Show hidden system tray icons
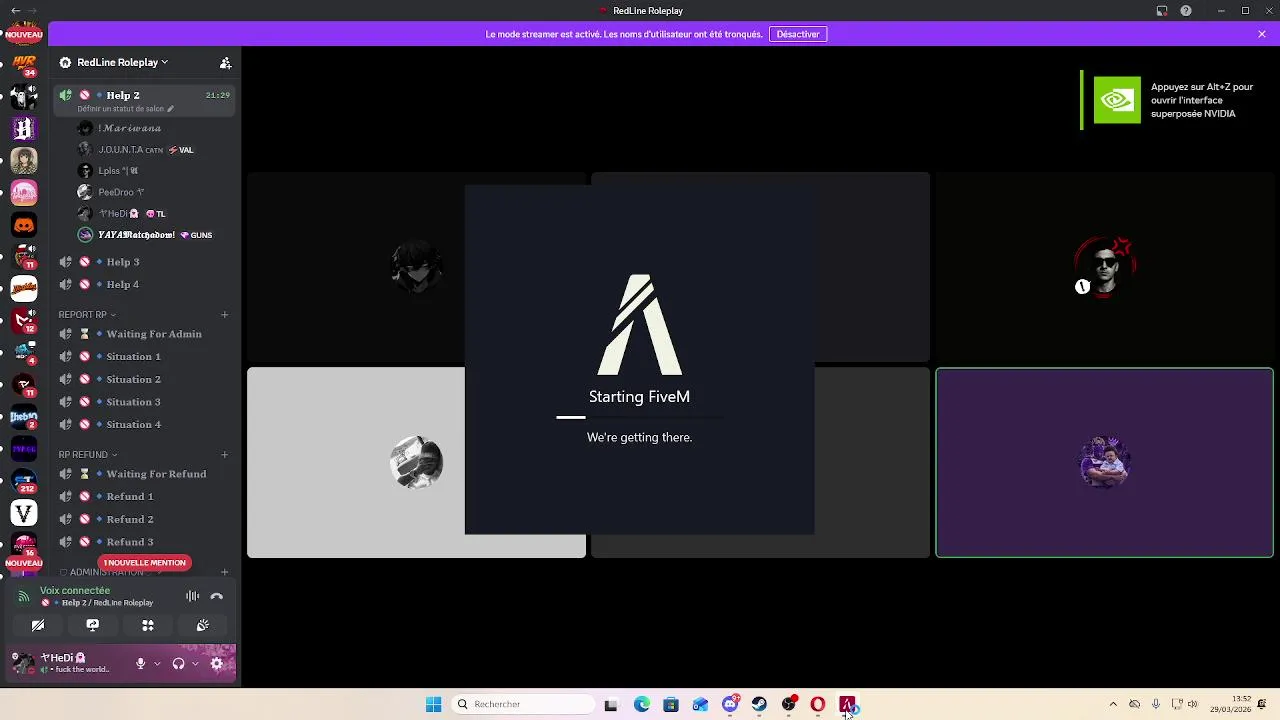 (x=1113, y=704)
